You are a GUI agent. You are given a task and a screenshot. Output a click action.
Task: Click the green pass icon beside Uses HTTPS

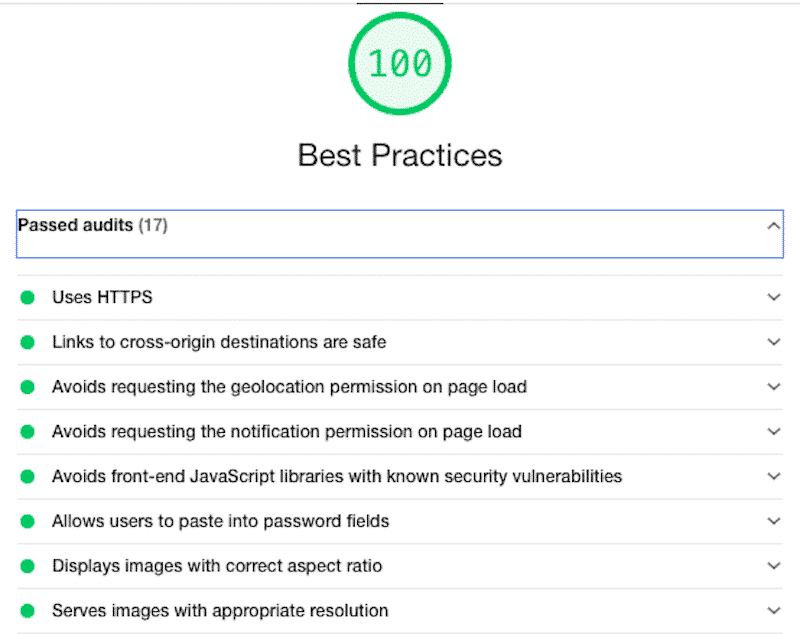coord(27,297)
